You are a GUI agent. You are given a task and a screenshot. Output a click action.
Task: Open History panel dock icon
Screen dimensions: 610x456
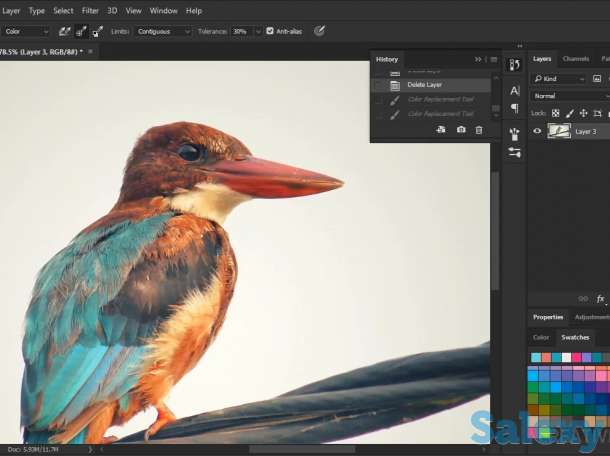click(x=514, y=65)
